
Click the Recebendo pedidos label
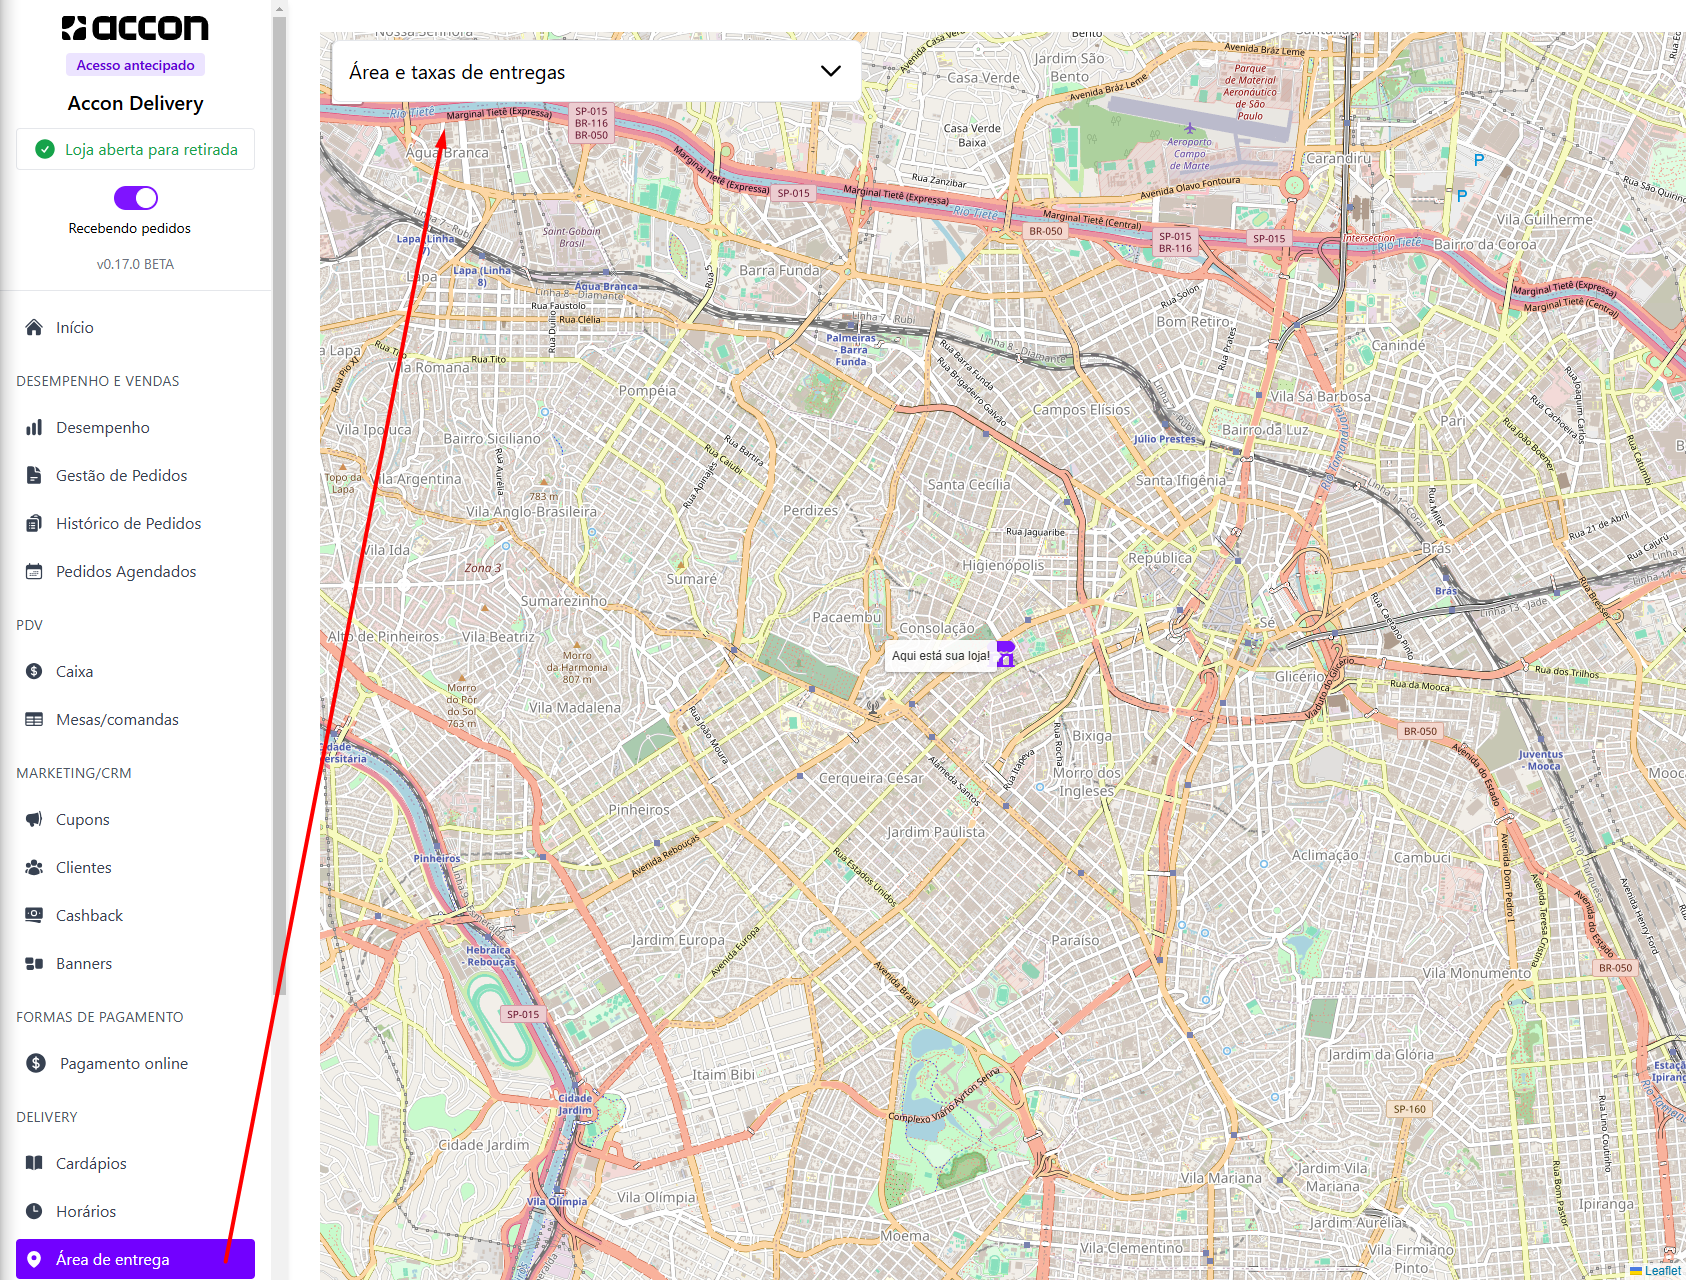(x=130, y=228)
